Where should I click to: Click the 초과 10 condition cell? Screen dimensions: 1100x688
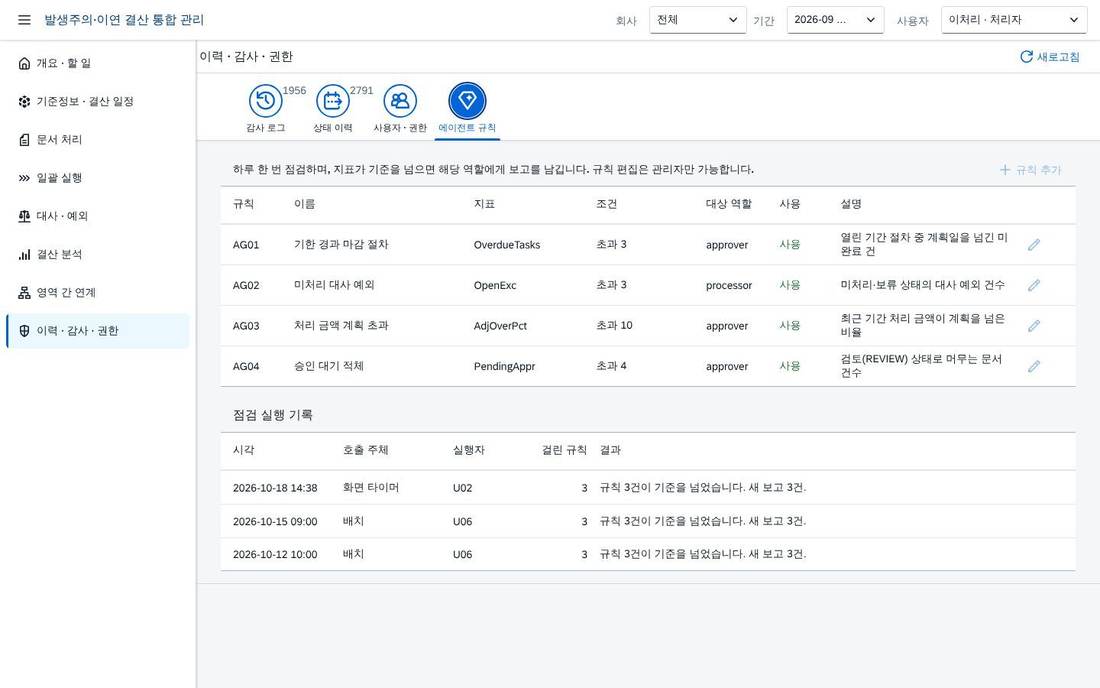(614, 326)
